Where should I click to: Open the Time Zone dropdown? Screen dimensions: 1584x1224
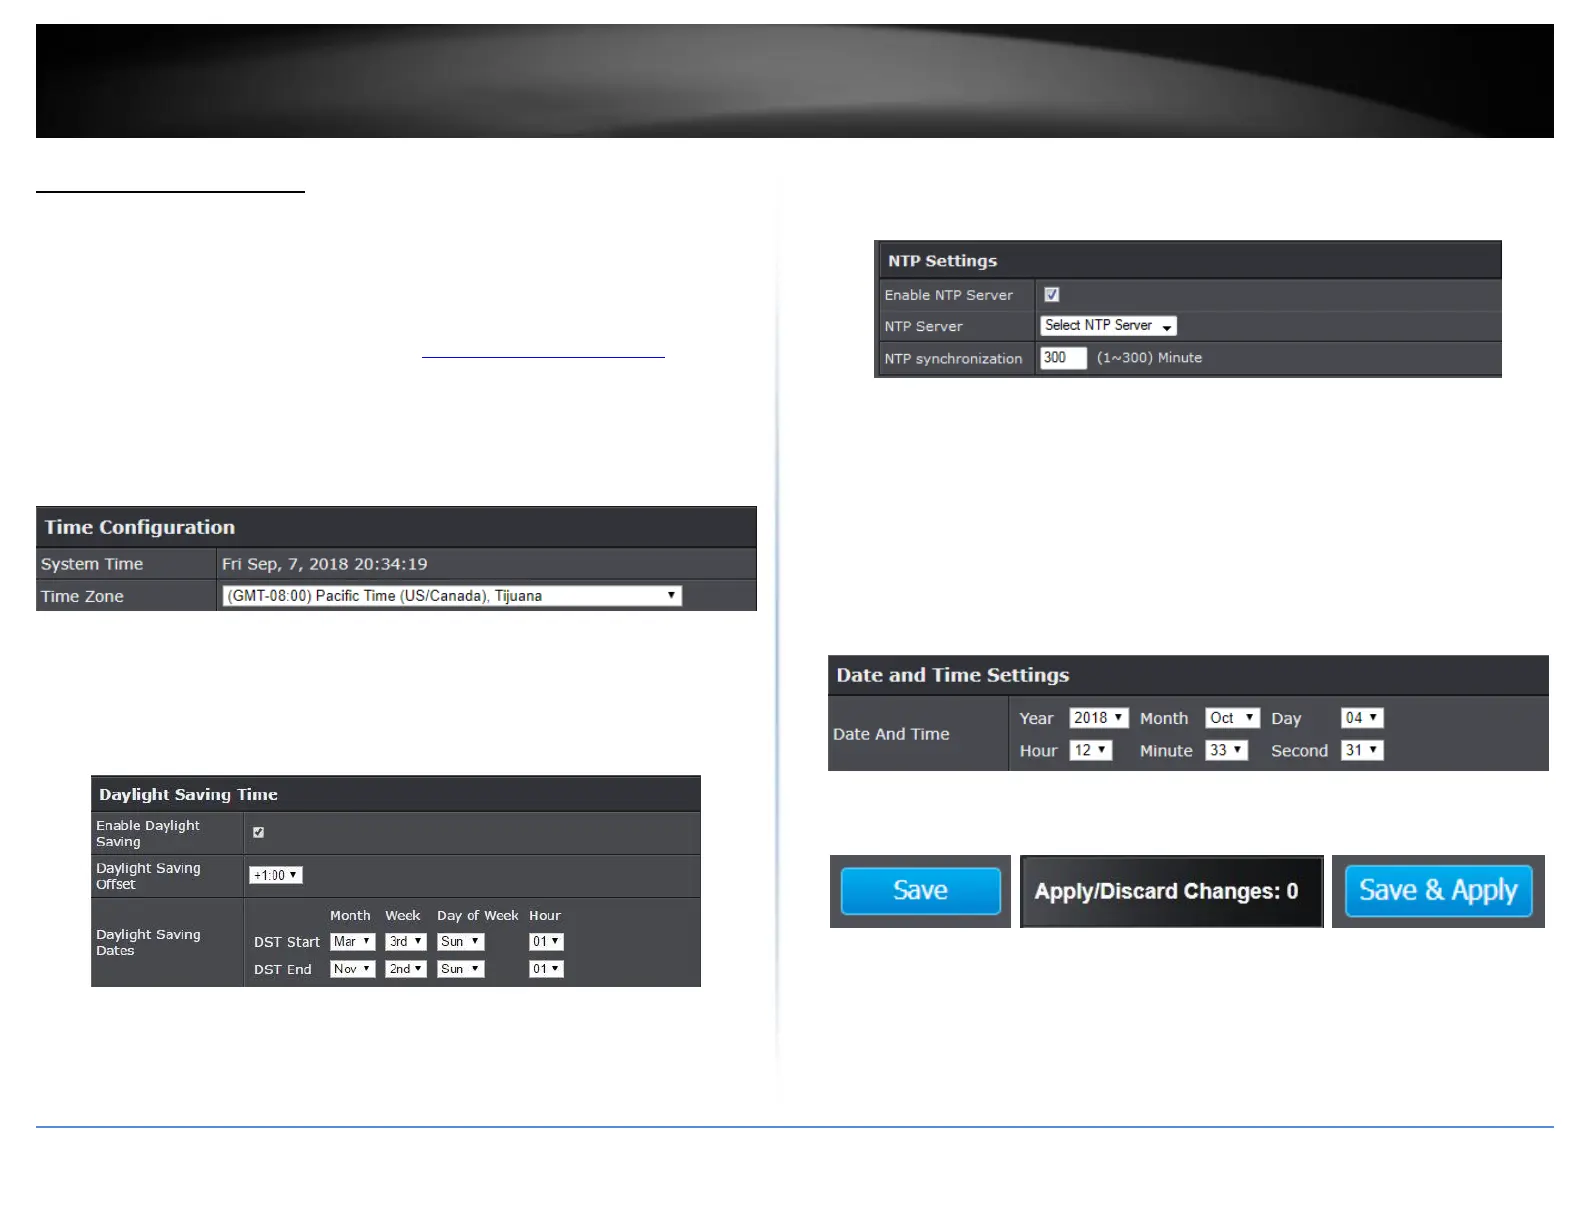point(452,596)
